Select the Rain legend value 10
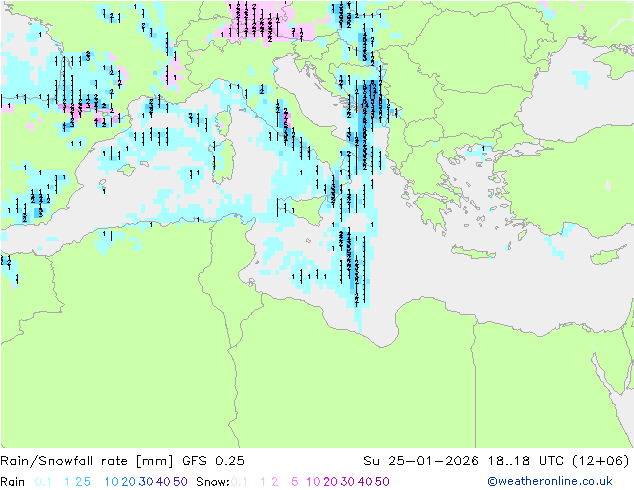634x490 pixels. (x=111, y=482)
